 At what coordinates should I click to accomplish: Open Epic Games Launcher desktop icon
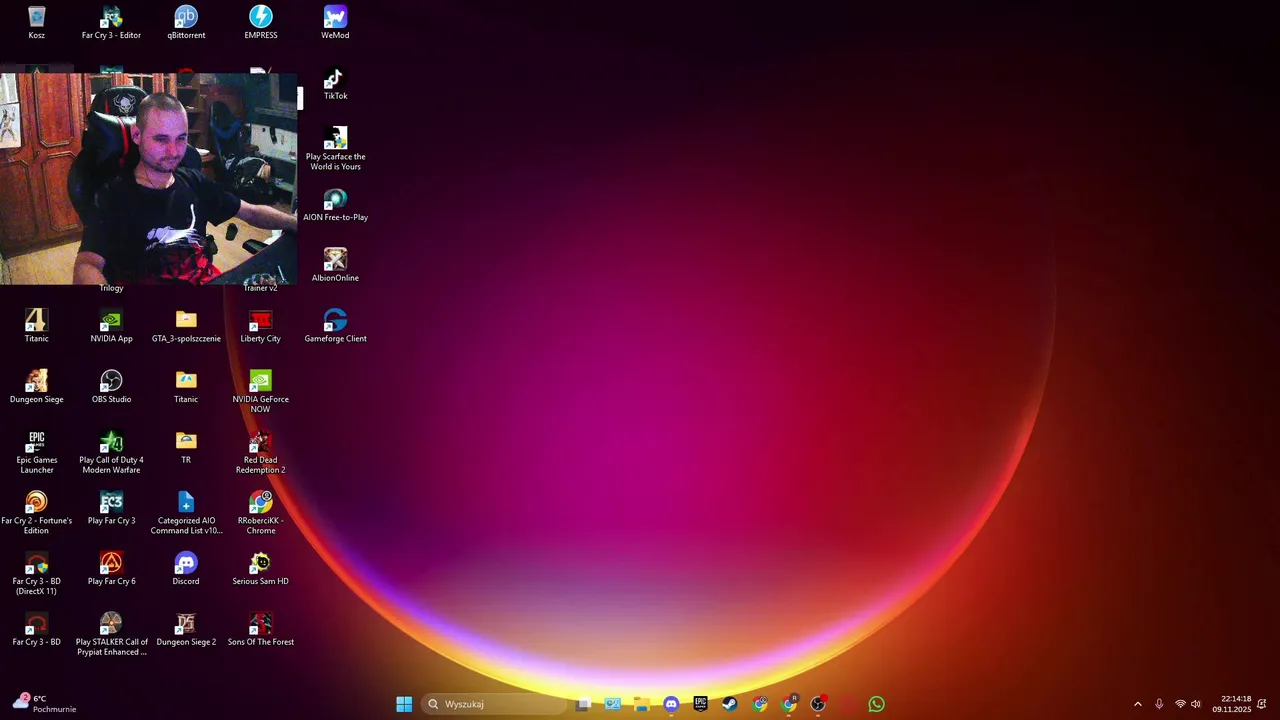tap(36, 453)
